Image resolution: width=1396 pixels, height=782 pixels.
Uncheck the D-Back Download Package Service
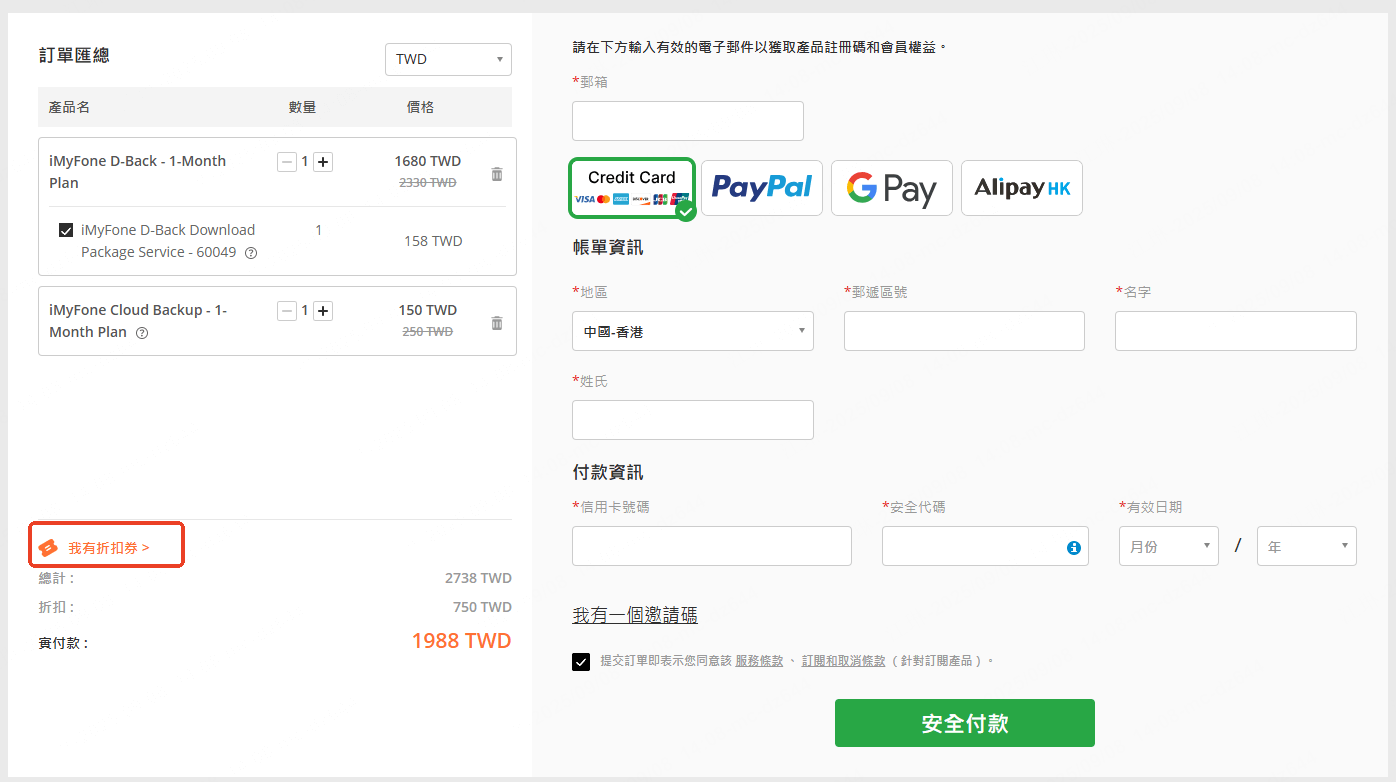pyautogui.click(x=66, y=231)
